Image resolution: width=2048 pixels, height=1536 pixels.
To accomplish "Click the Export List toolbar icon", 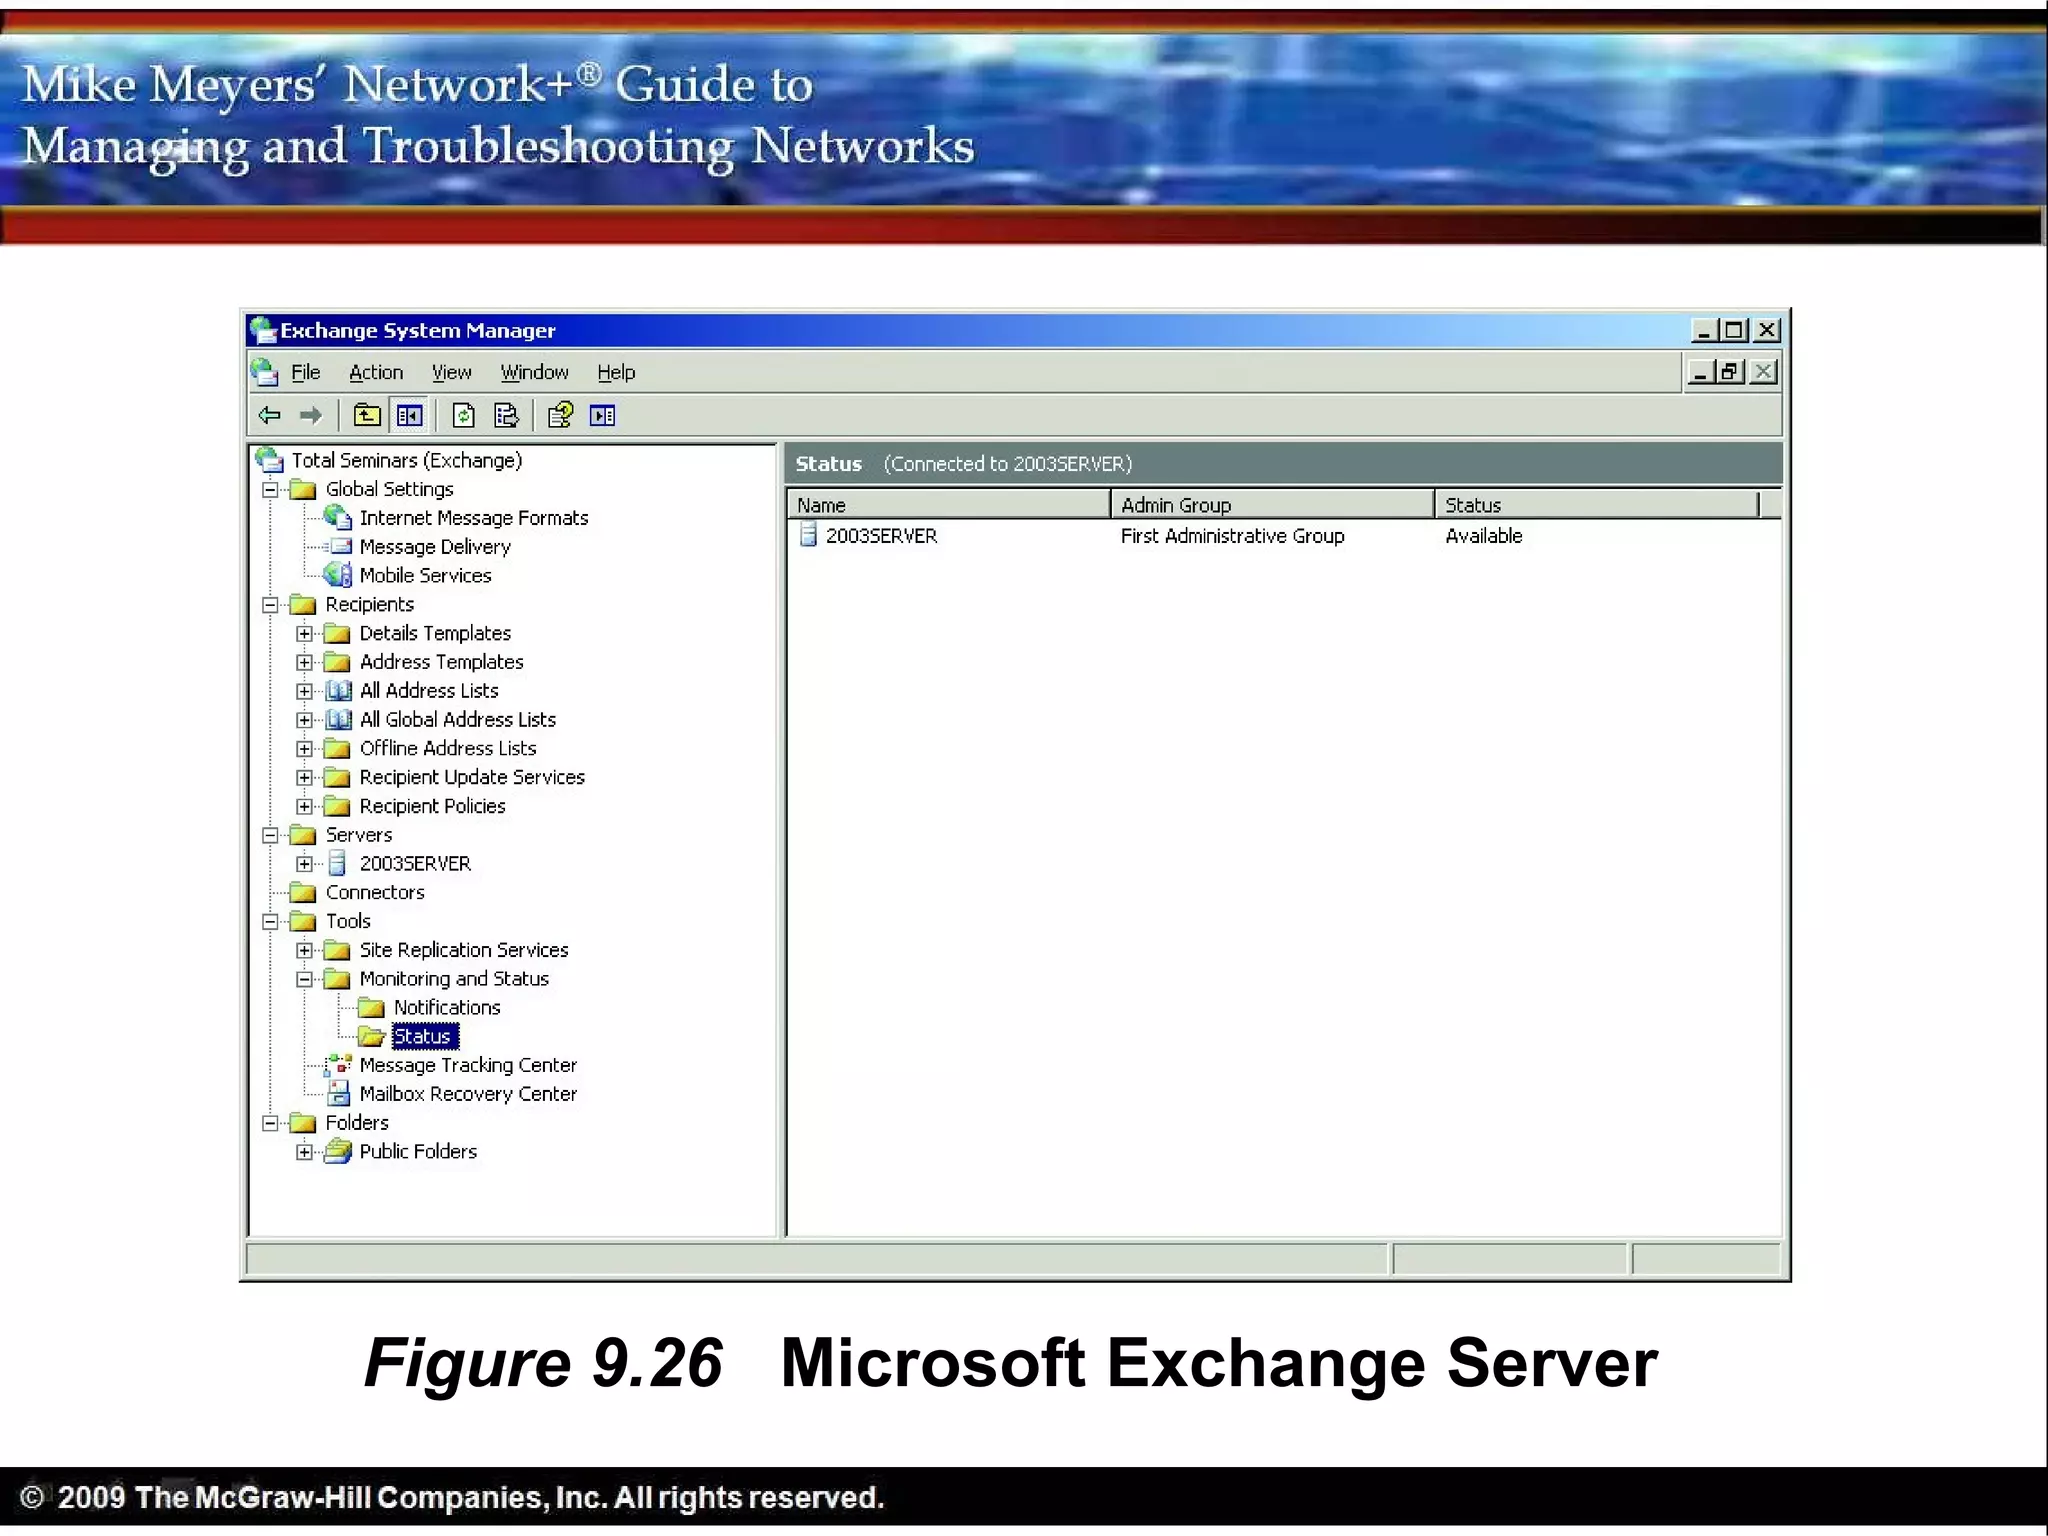I will (507, 415).
